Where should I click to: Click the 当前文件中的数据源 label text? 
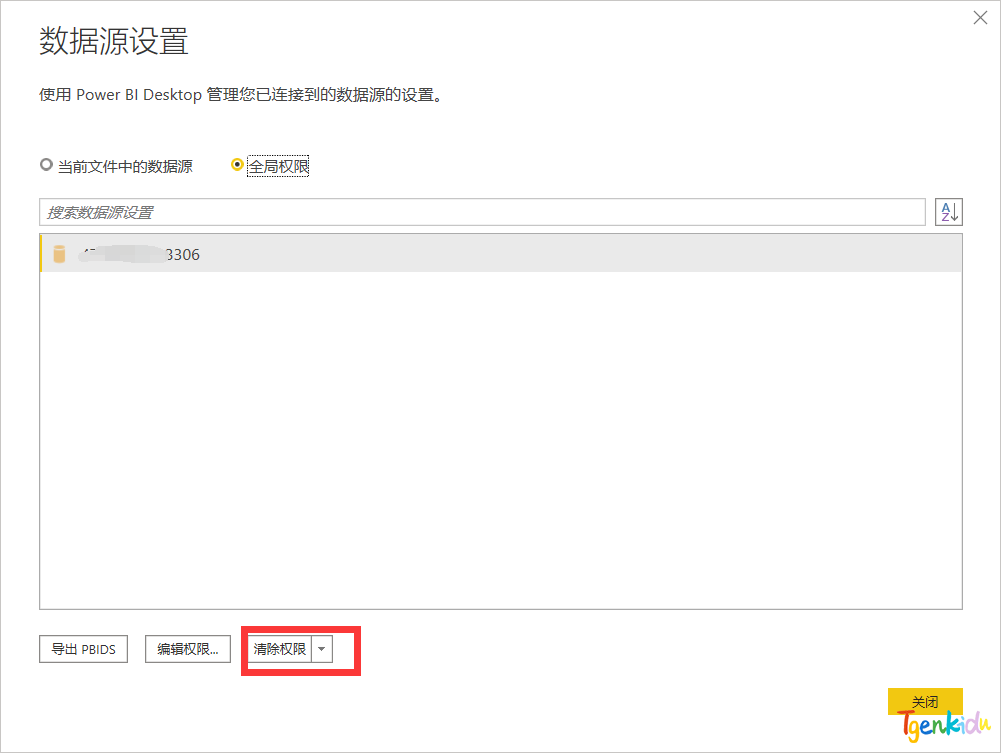(x=125, y=166)
